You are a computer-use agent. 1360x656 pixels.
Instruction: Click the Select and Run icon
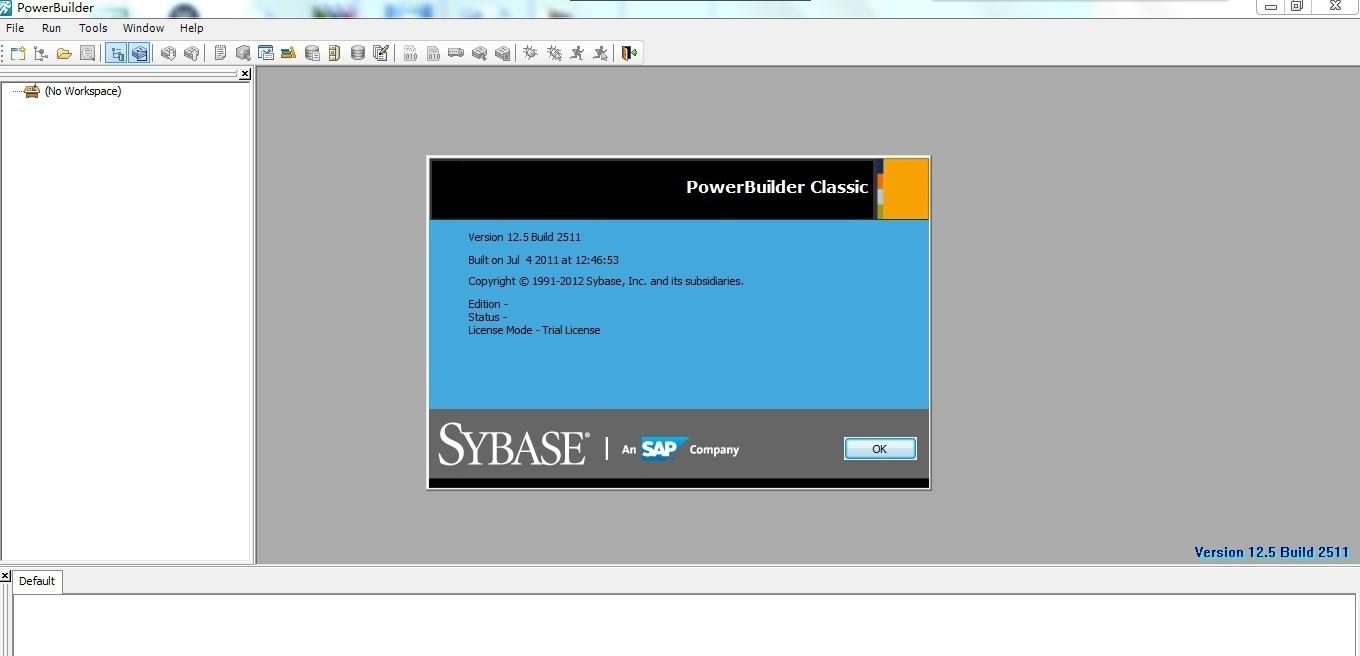coord(600,53)
